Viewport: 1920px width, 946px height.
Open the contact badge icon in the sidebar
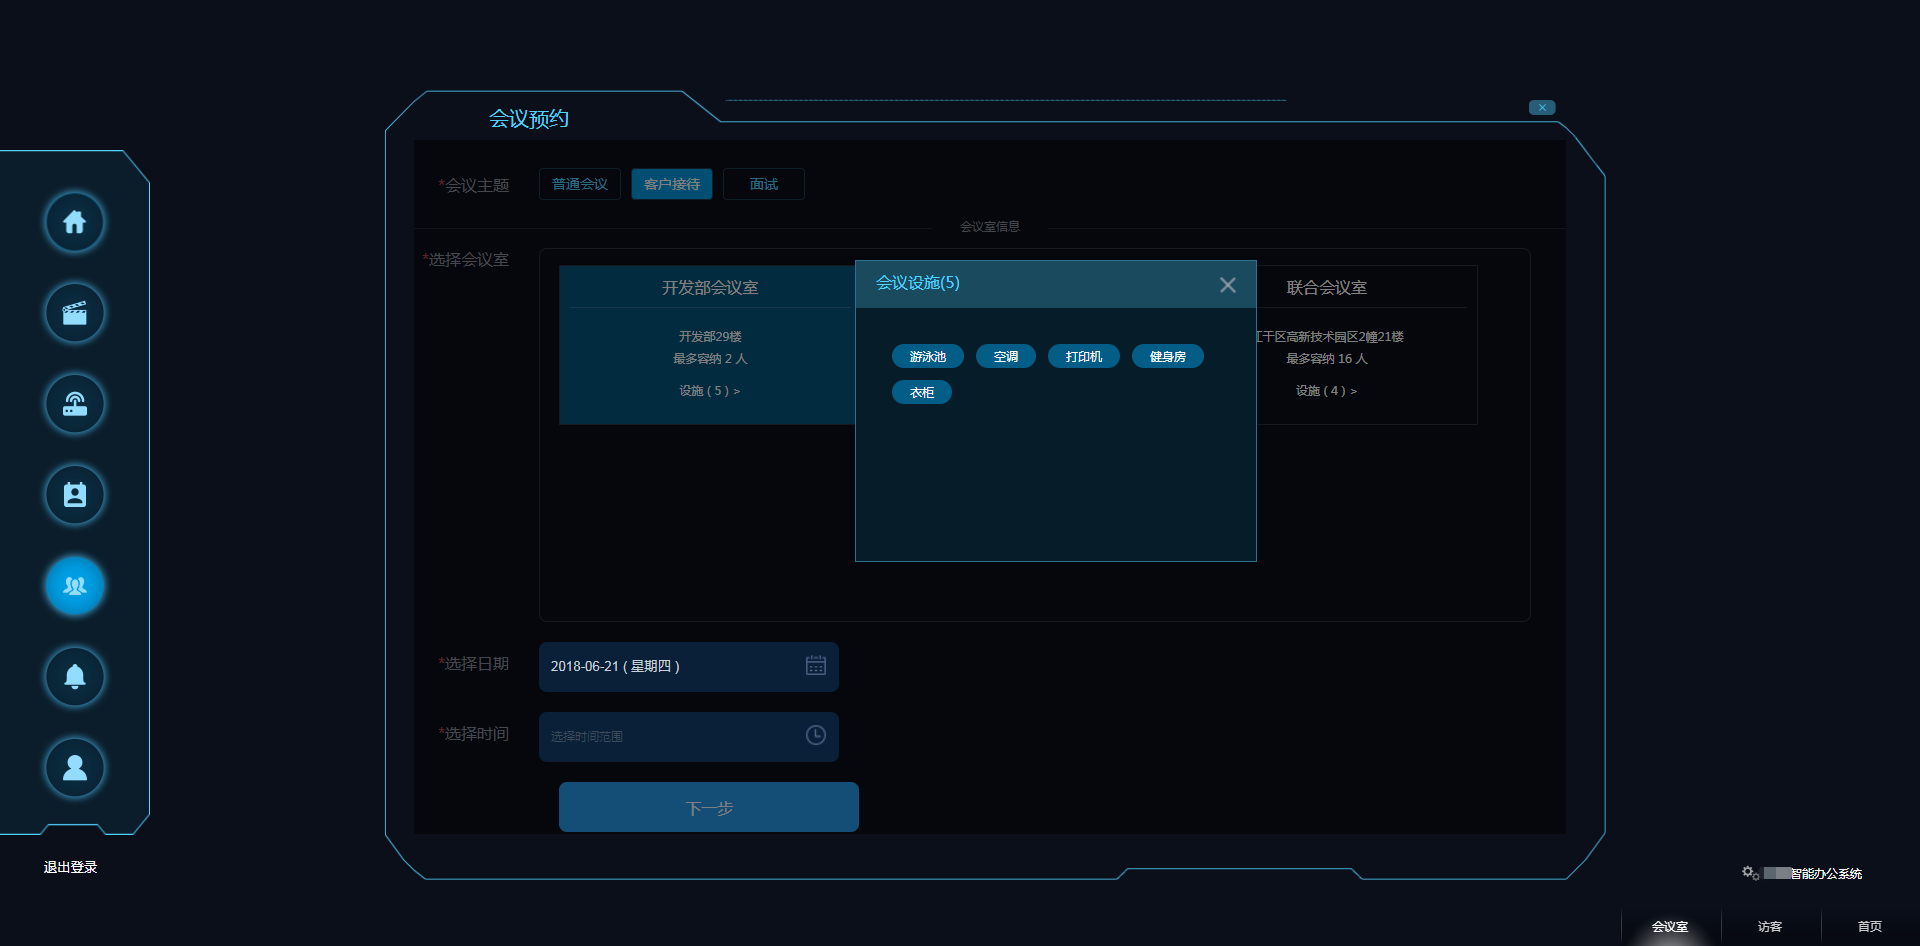(x=75, y=495)
